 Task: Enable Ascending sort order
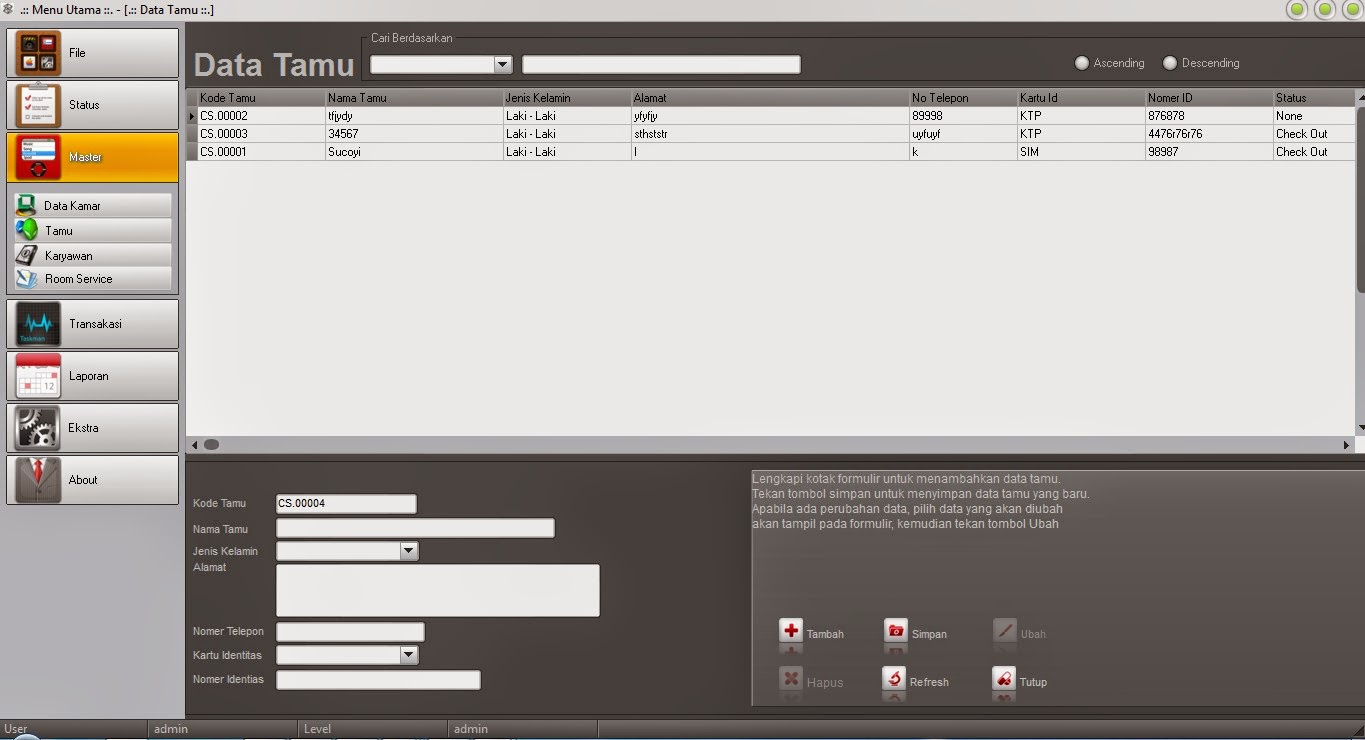[1081, 62]
